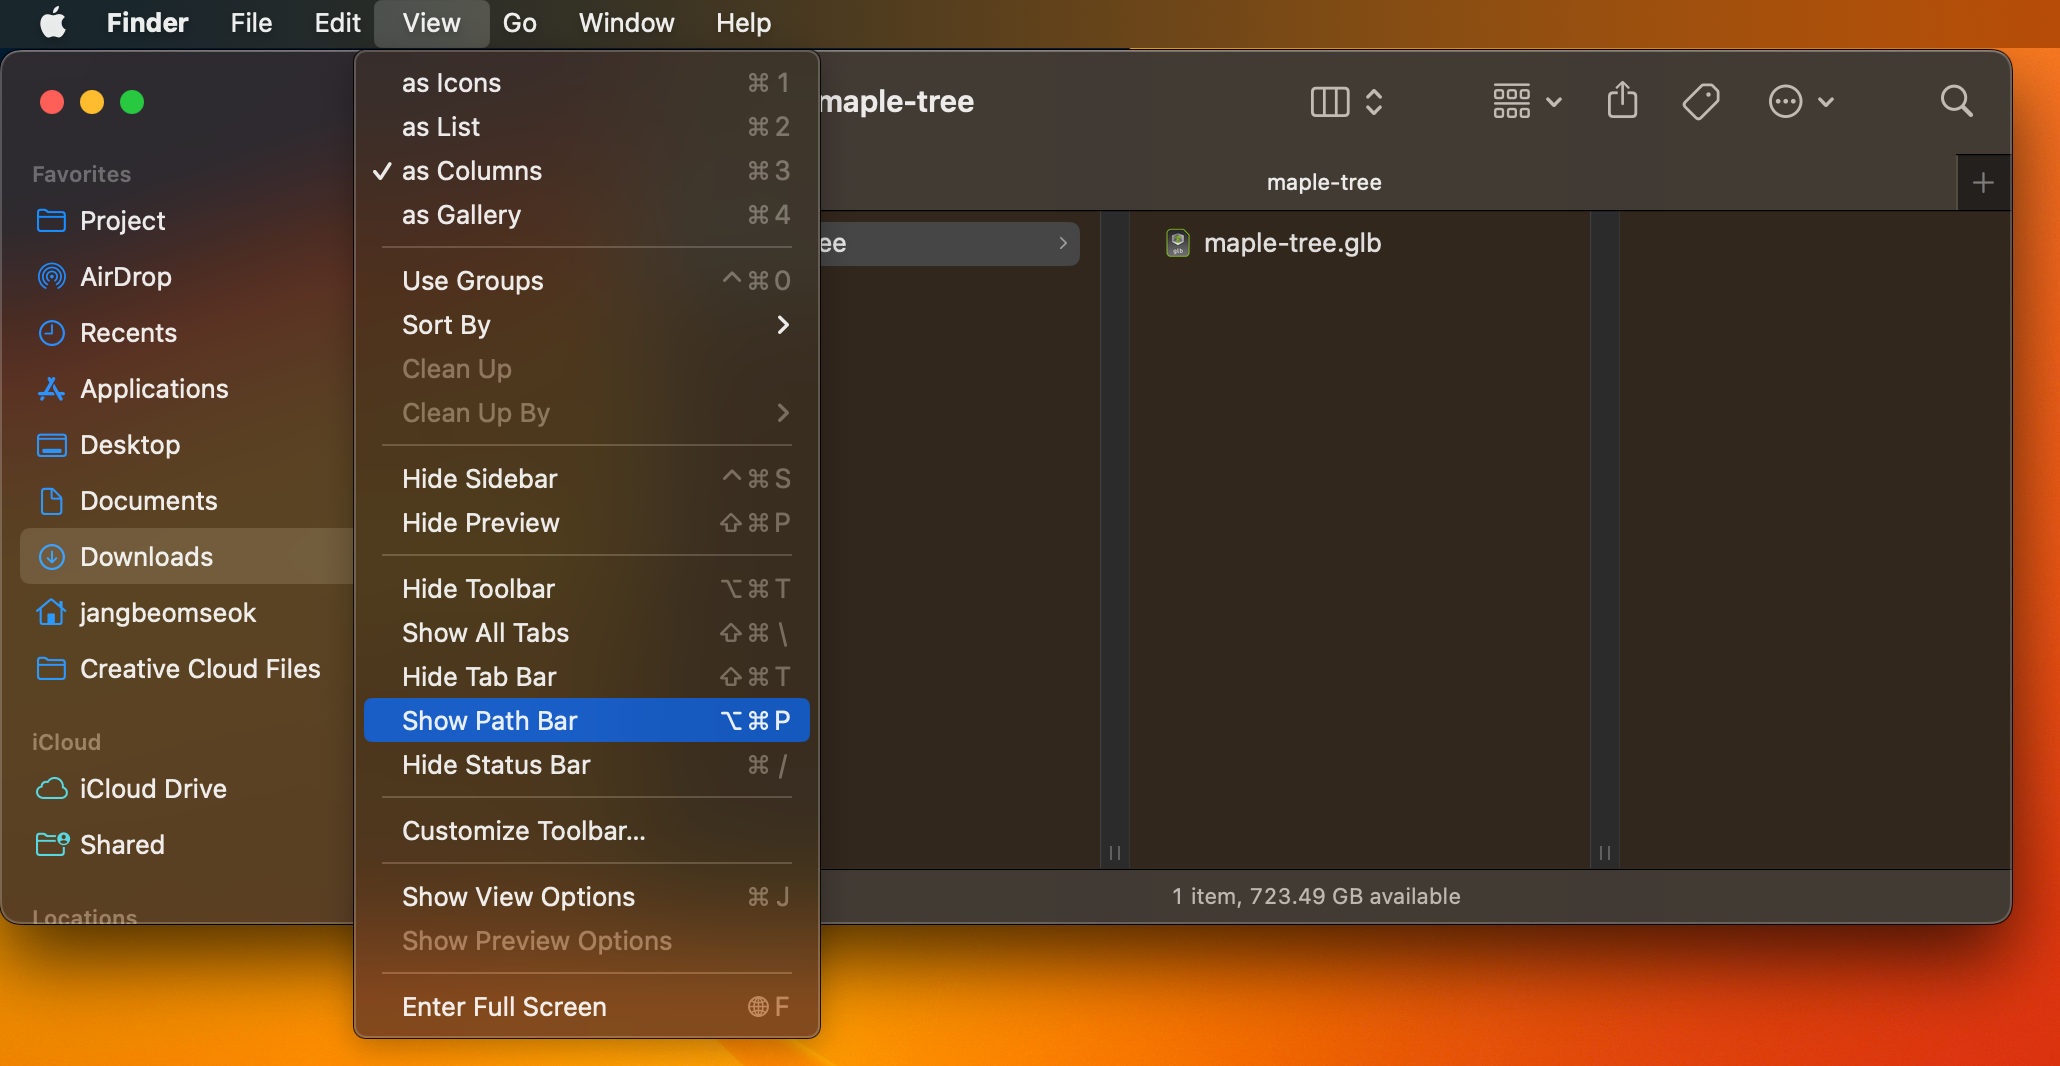Choose Show Path Bar

[x=587, y=721]
